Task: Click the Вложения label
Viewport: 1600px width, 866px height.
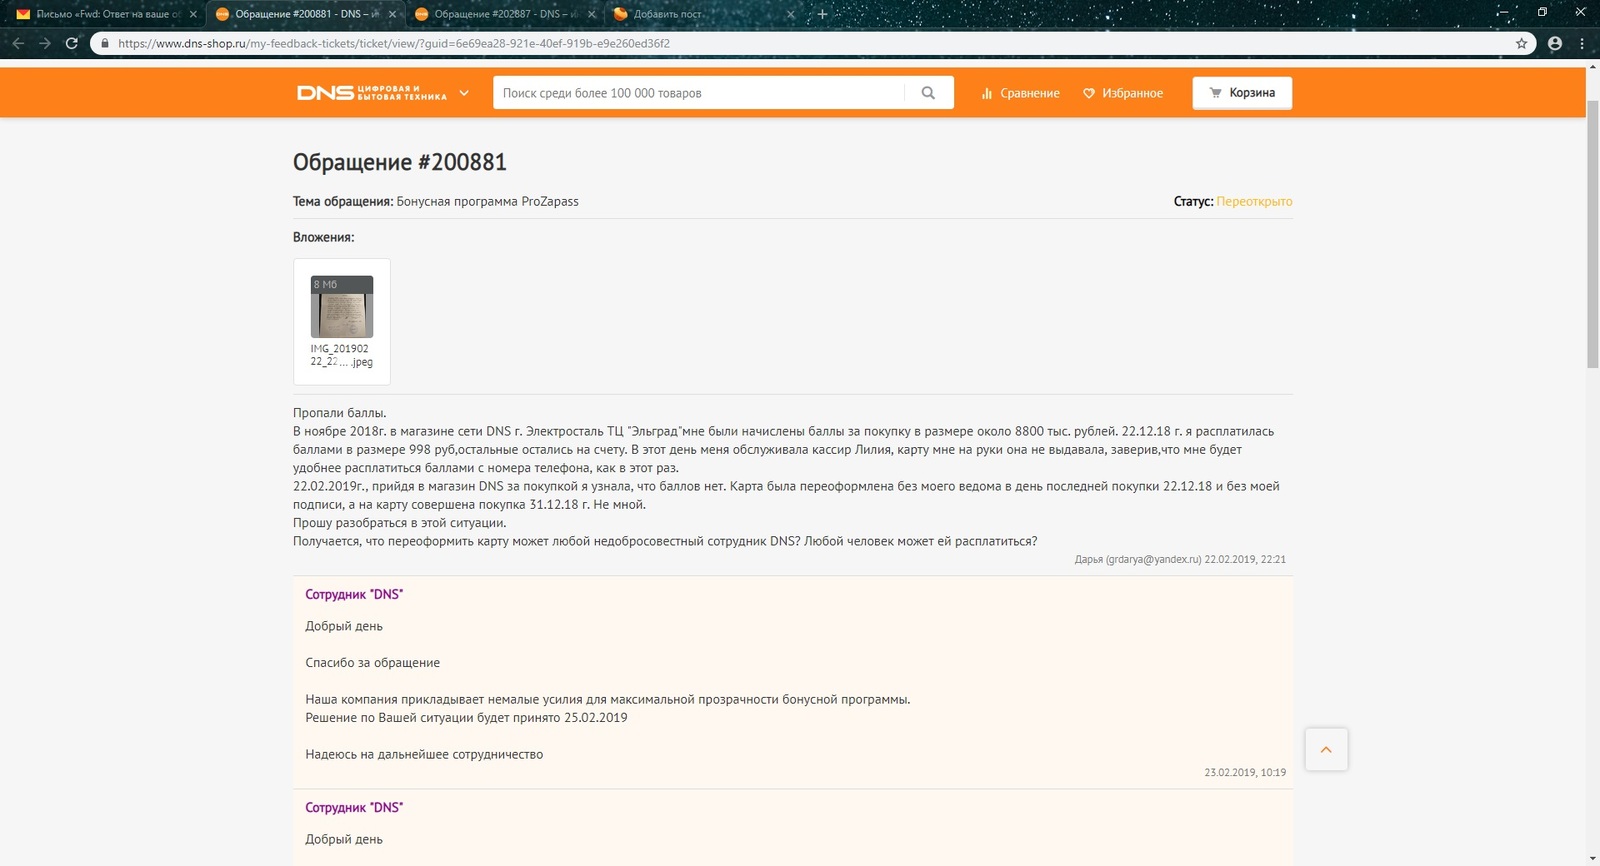Action: [323, 237]
